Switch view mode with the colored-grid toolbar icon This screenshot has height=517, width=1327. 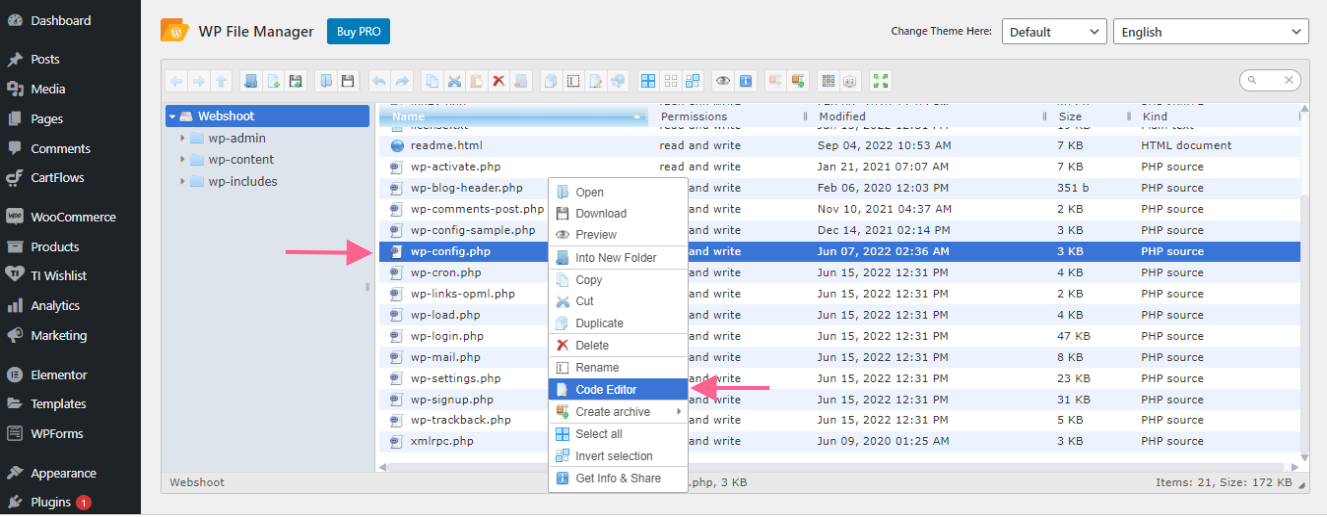(828, 81)
